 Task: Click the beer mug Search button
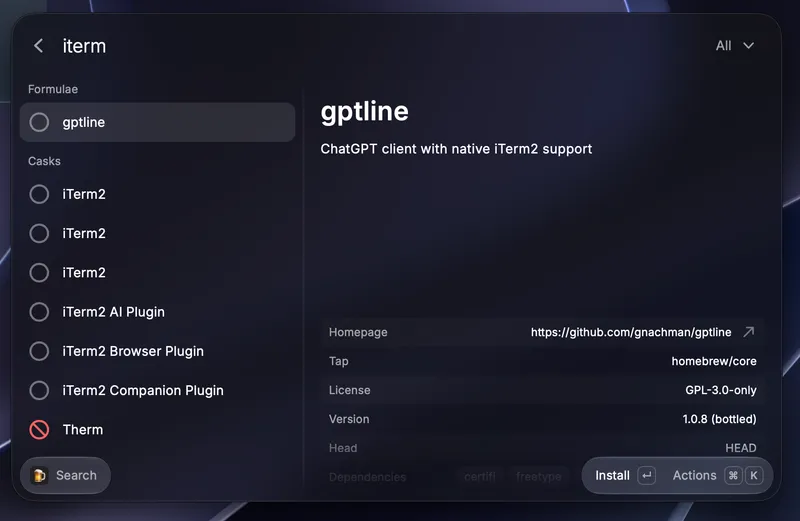(x=65, y=476)
